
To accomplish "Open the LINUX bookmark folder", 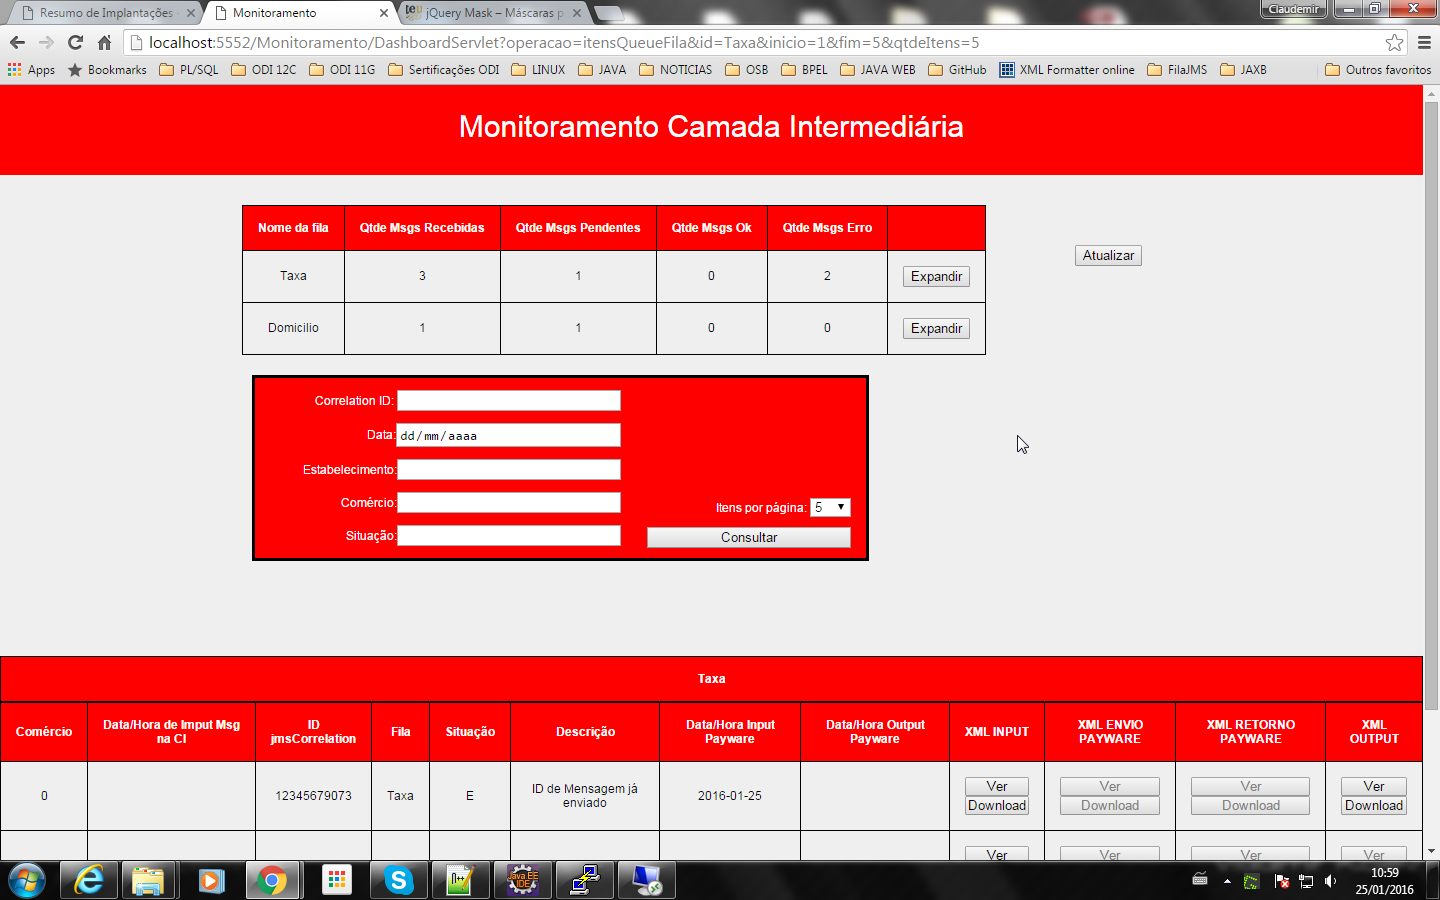I will click(538, 70).
